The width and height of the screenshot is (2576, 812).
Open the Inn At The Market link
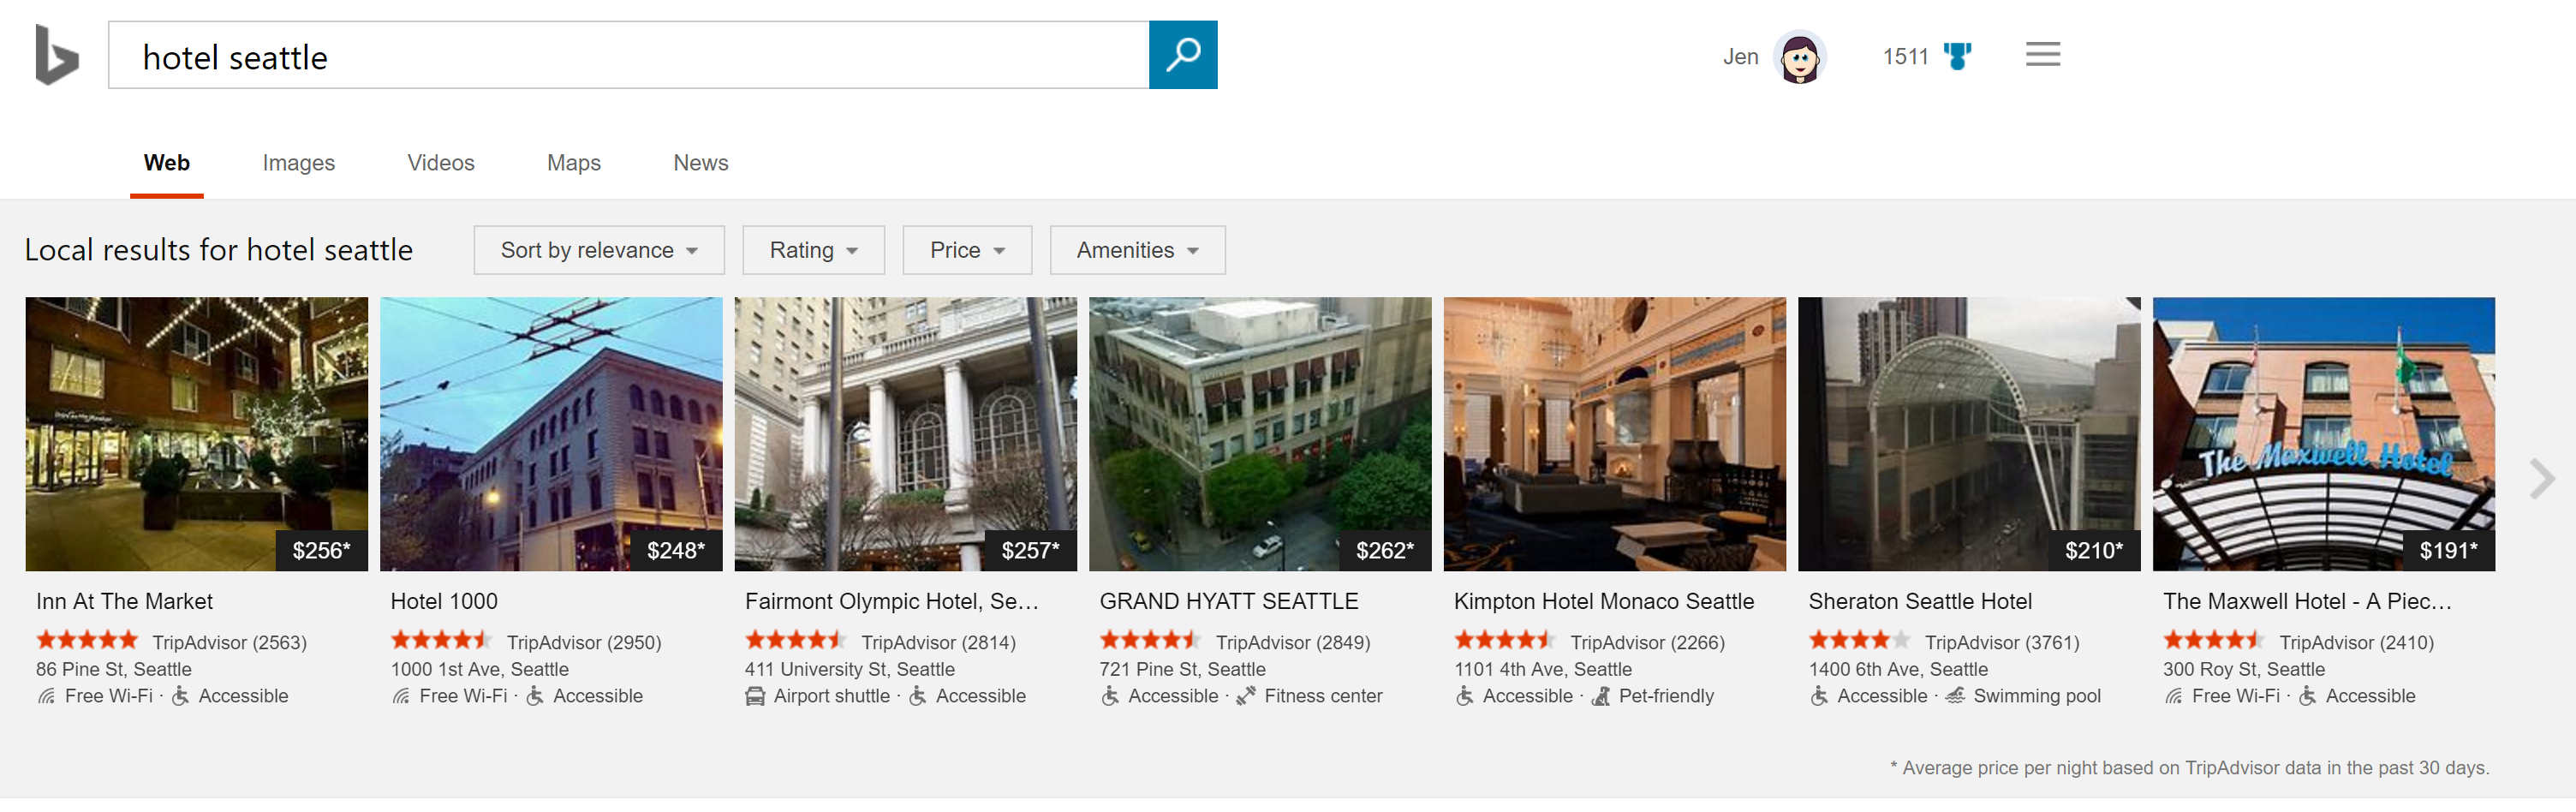[x=124, y=601]
